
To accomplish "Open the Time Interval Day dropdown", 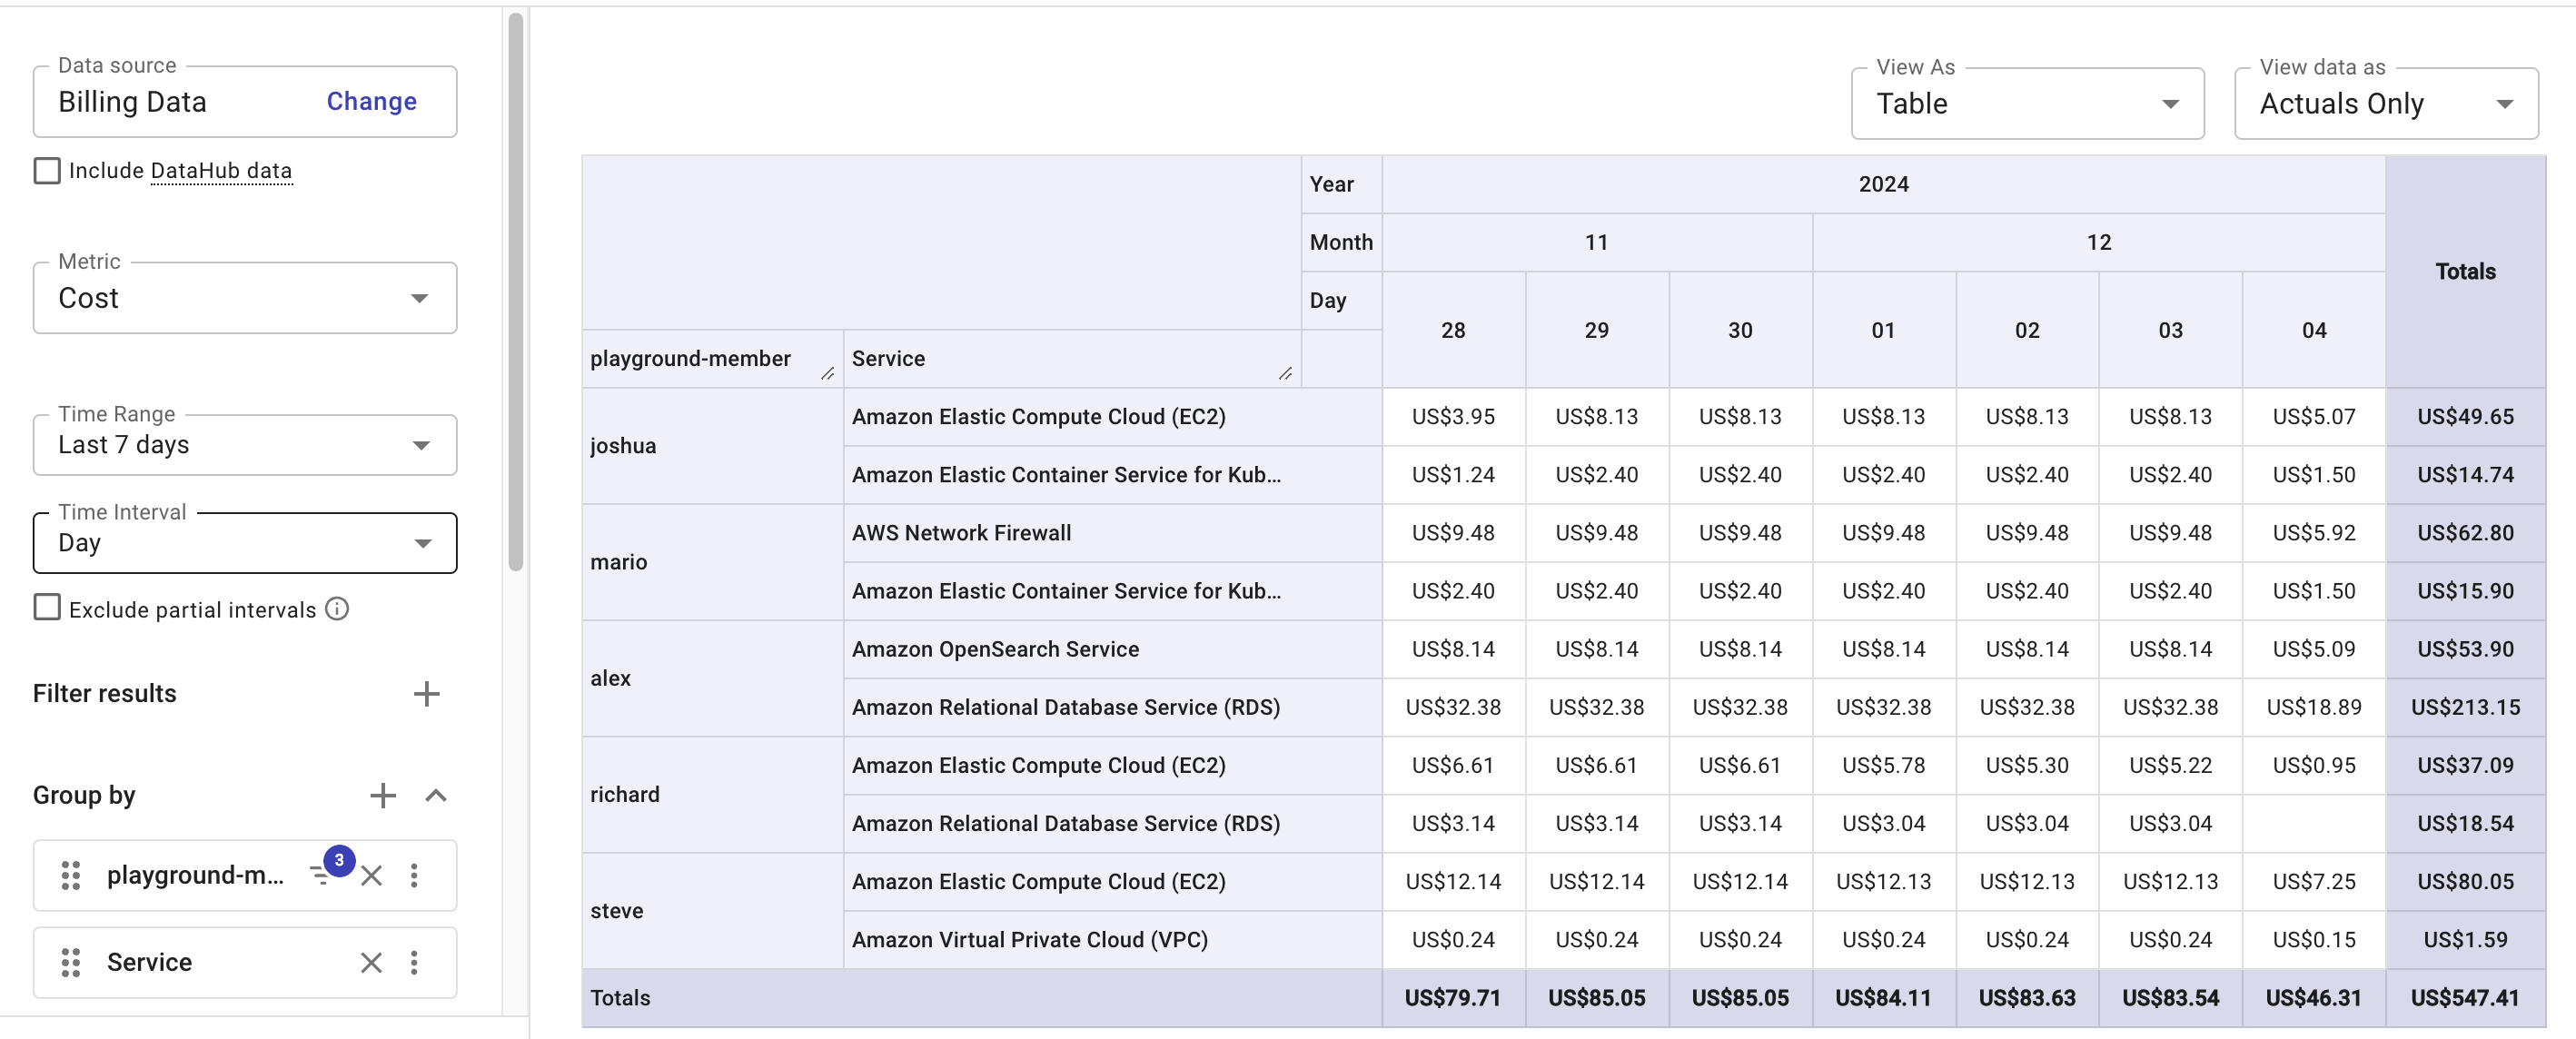I will [244, 541].
